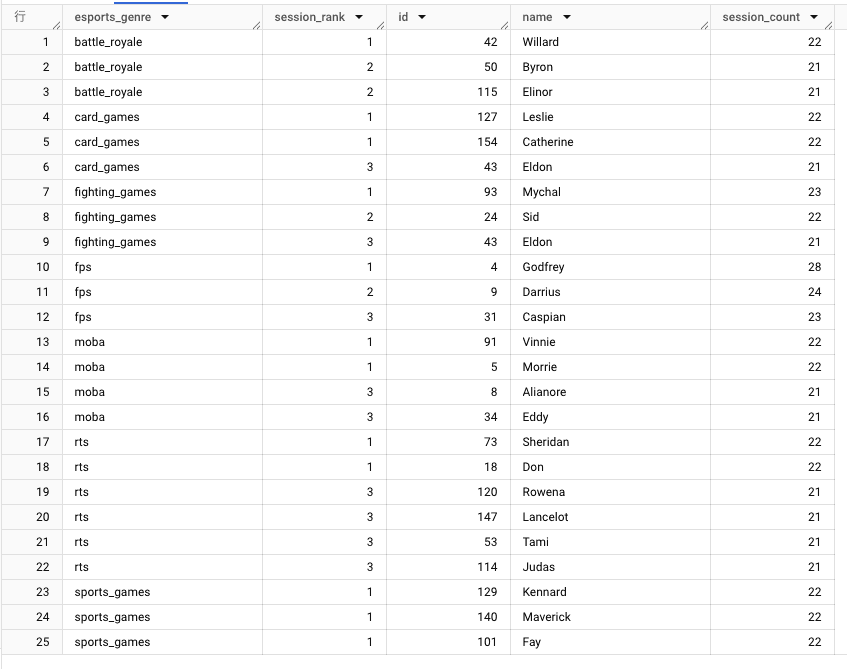Click the id column resize handle
Image resolution: width=847 pixels, height=669 pixels.
pos(504,24)
